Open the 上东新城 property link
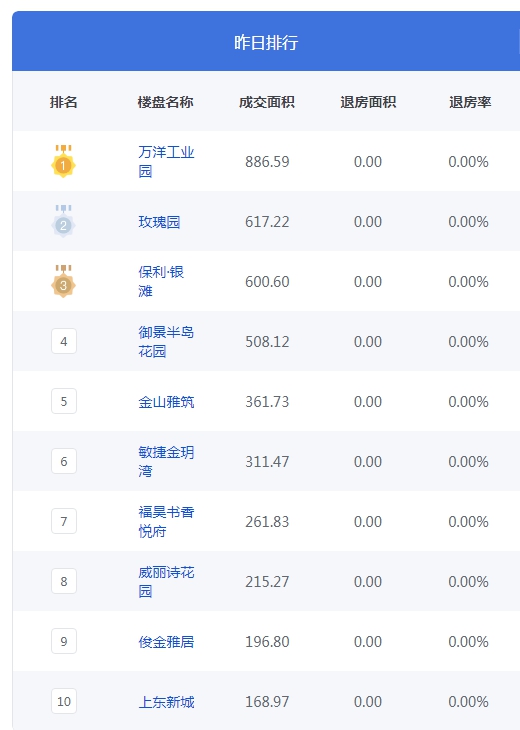The width and height of the screenshot is (520, 730). [166, 702]
